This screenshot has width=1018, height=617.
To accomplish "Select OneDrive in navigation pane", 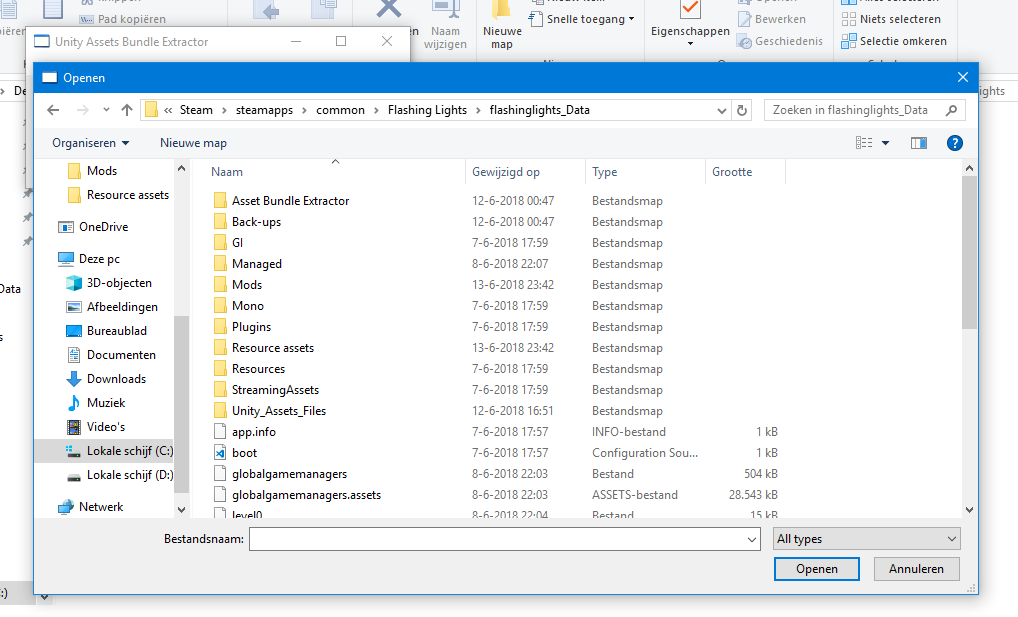I will 103,227.
